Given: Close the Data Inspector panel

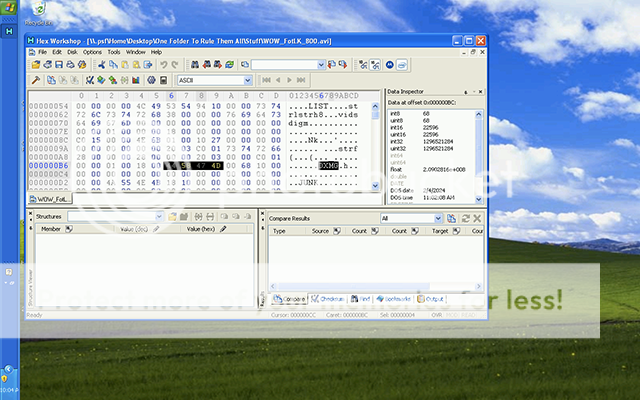Looking at the screenshot, I should tap(480, 92).
